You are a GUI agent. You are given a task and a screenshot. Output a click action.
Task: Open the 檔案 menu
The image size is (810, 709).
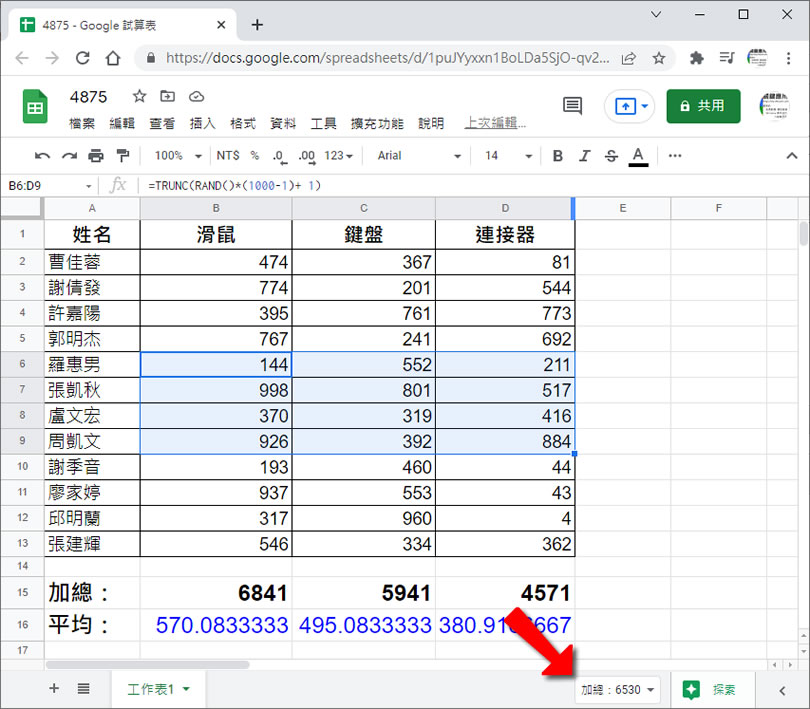click(x=82, y=124)
